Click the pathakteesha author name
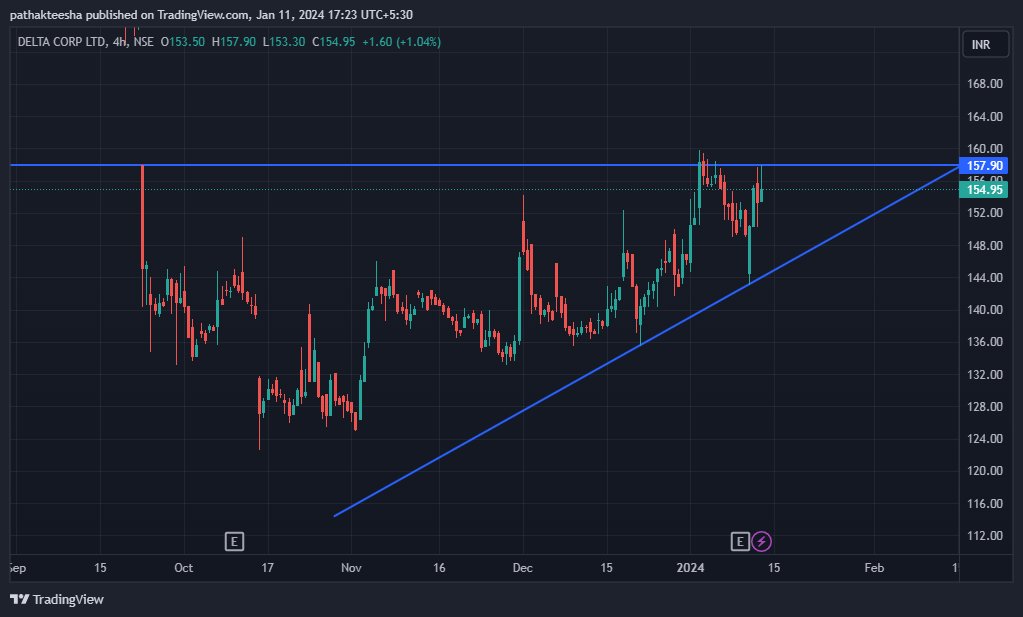 (46, 14)
